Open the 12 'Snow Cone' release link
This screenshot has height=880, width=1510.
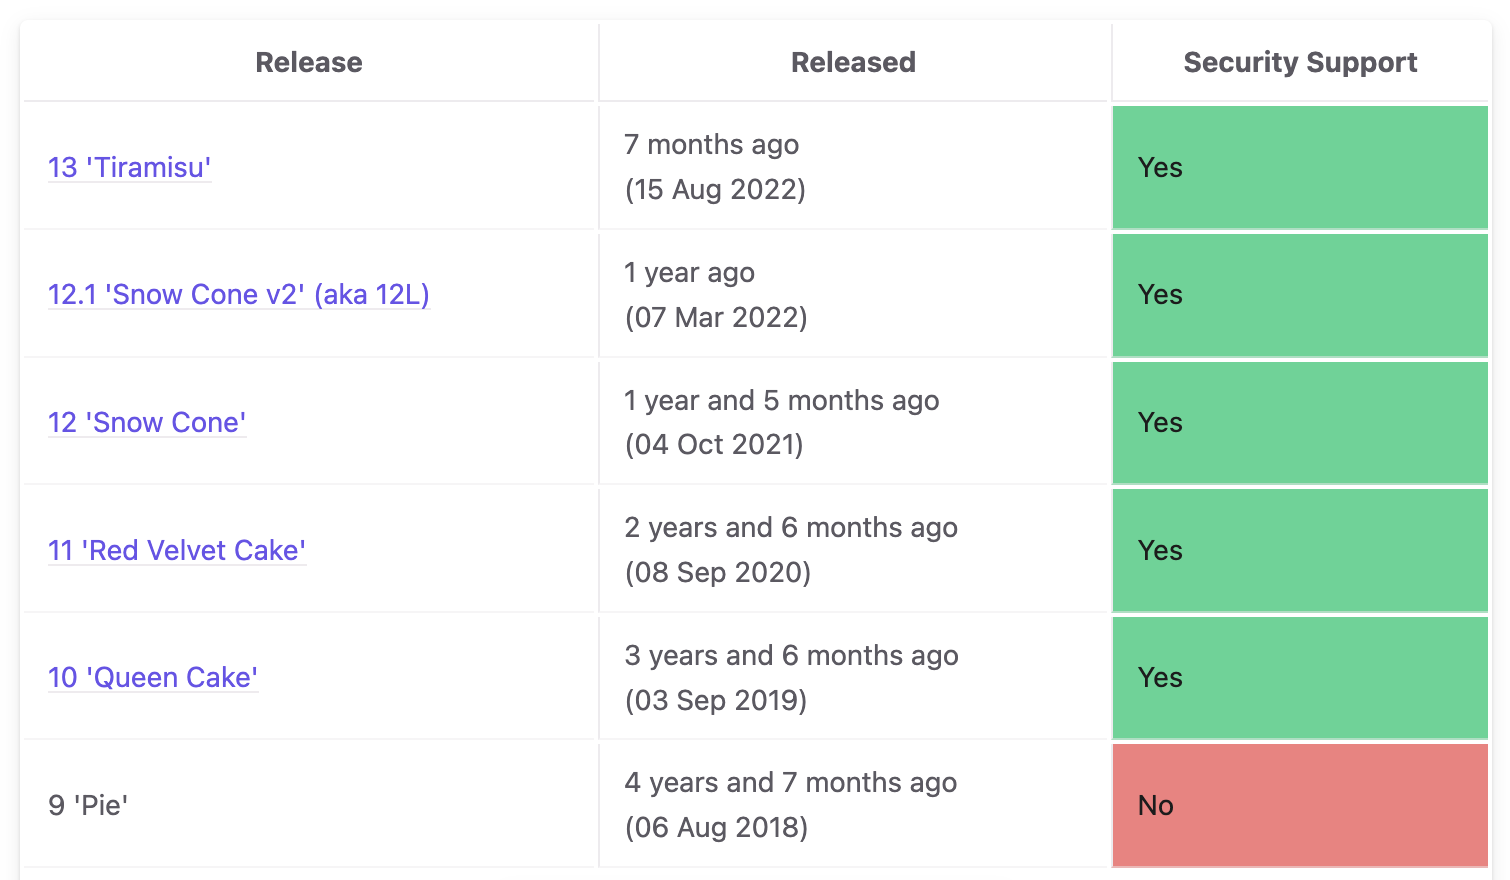click(x=147, y=422)
